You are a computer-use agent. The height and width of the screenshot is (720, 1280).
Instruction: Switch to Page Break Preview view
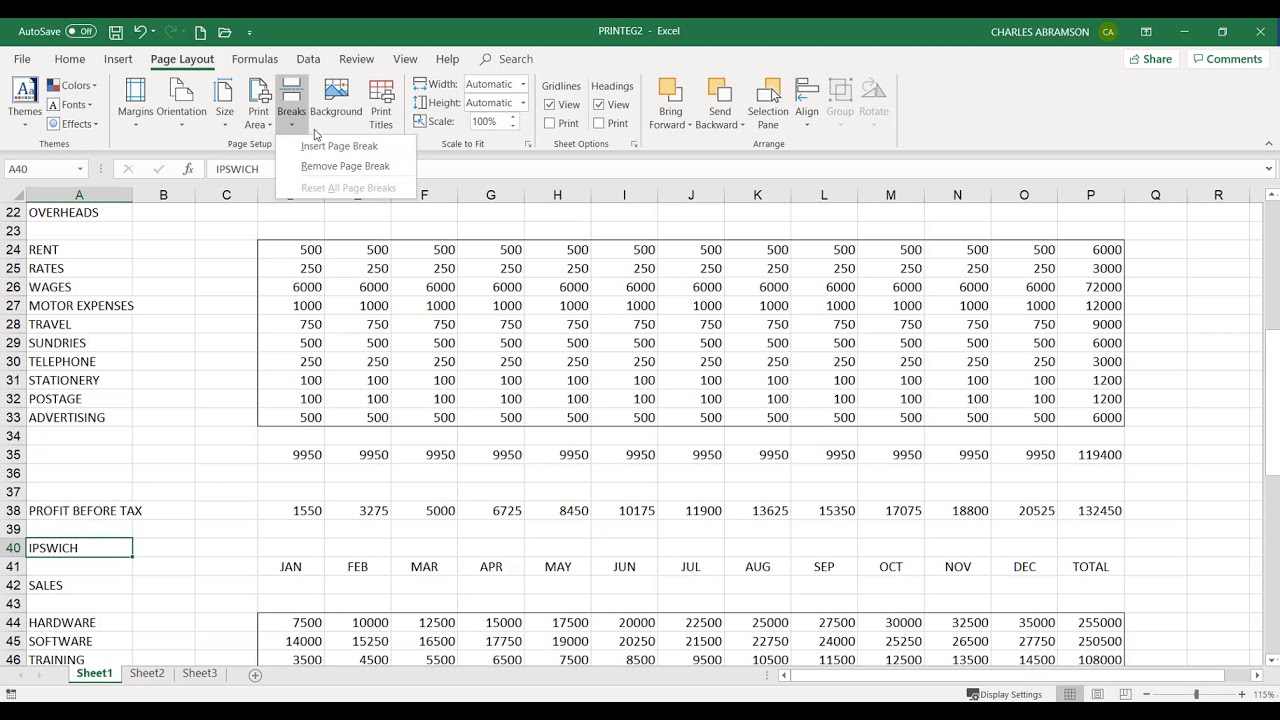click(1125, 694)
